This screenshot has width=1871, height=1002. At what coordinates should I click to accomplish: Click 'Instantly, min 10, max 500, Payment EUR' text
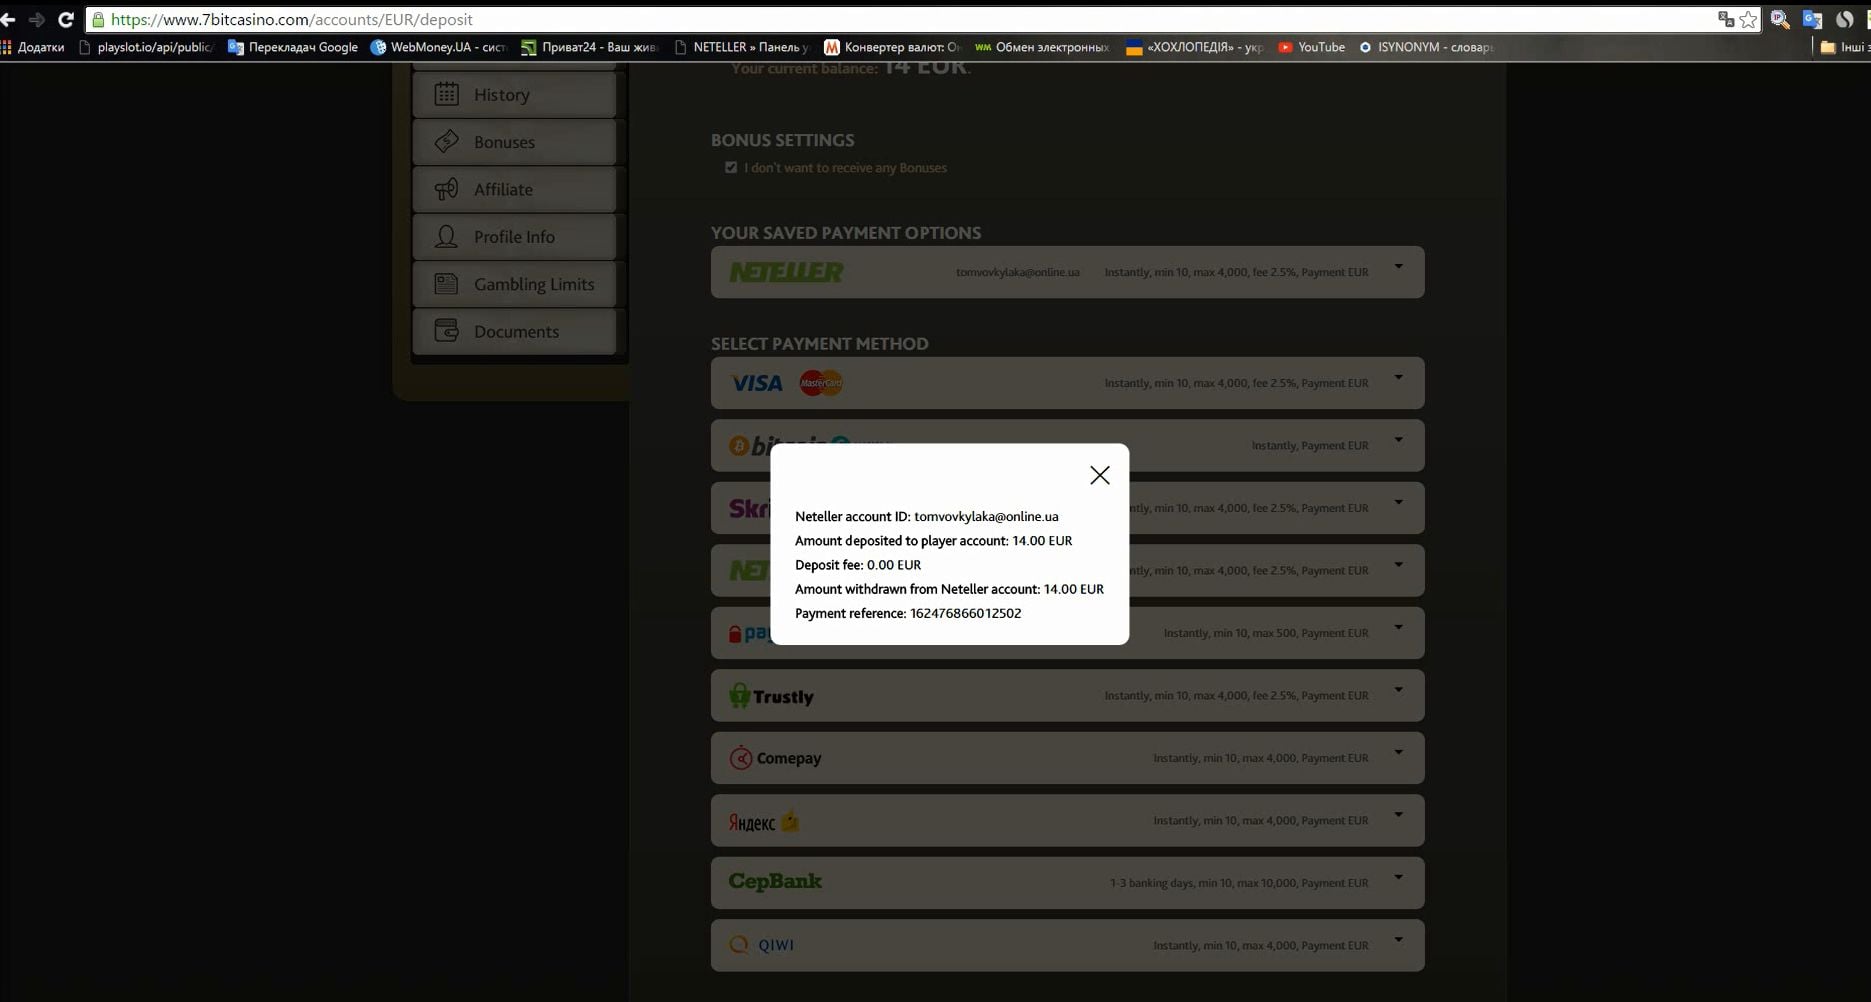pos(1266,633)
